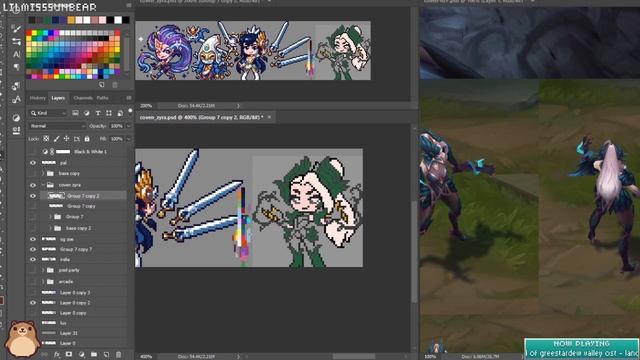Viewport: 640px width, 360px height.
Task: Add layer mask icon at panel bottom
Action: point(69,355)
